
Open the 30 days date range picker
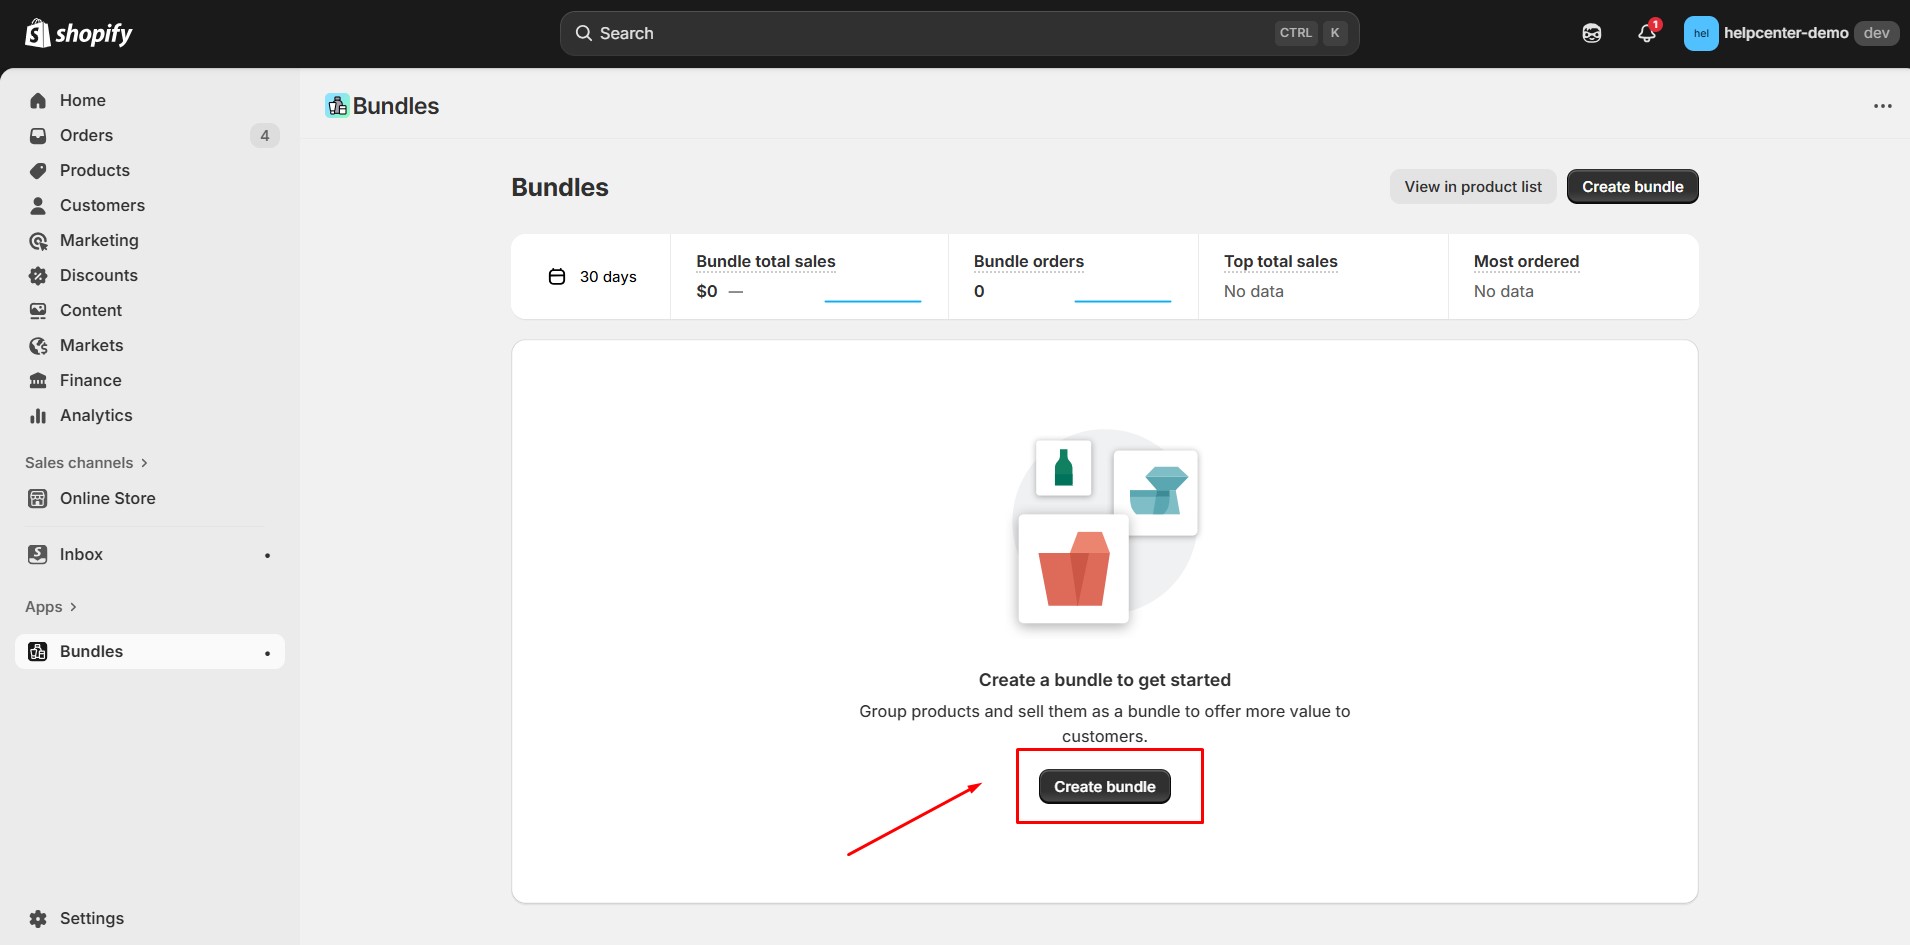tap(594, 276)
